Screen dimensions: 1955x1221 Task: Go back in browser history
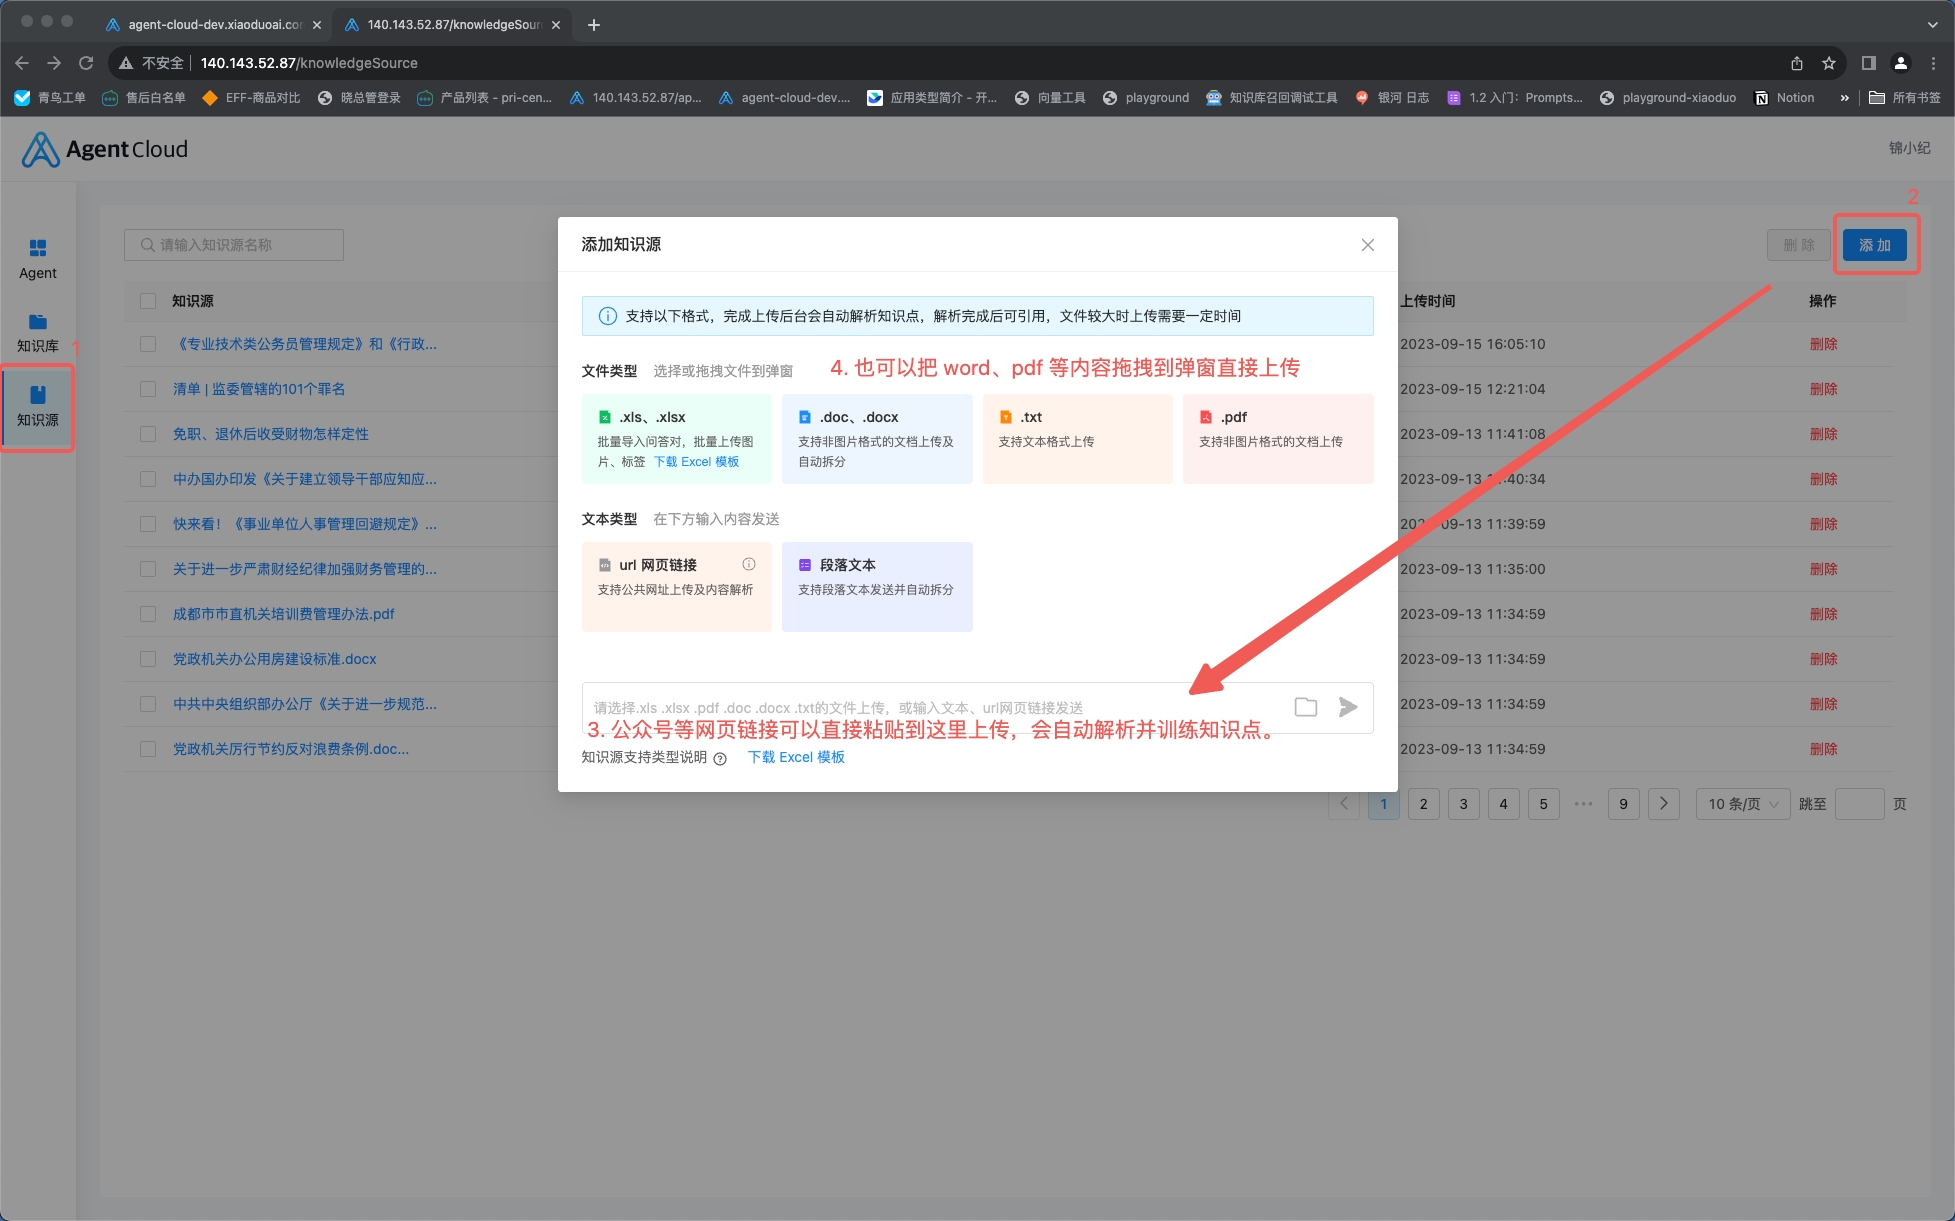point(22,63)
